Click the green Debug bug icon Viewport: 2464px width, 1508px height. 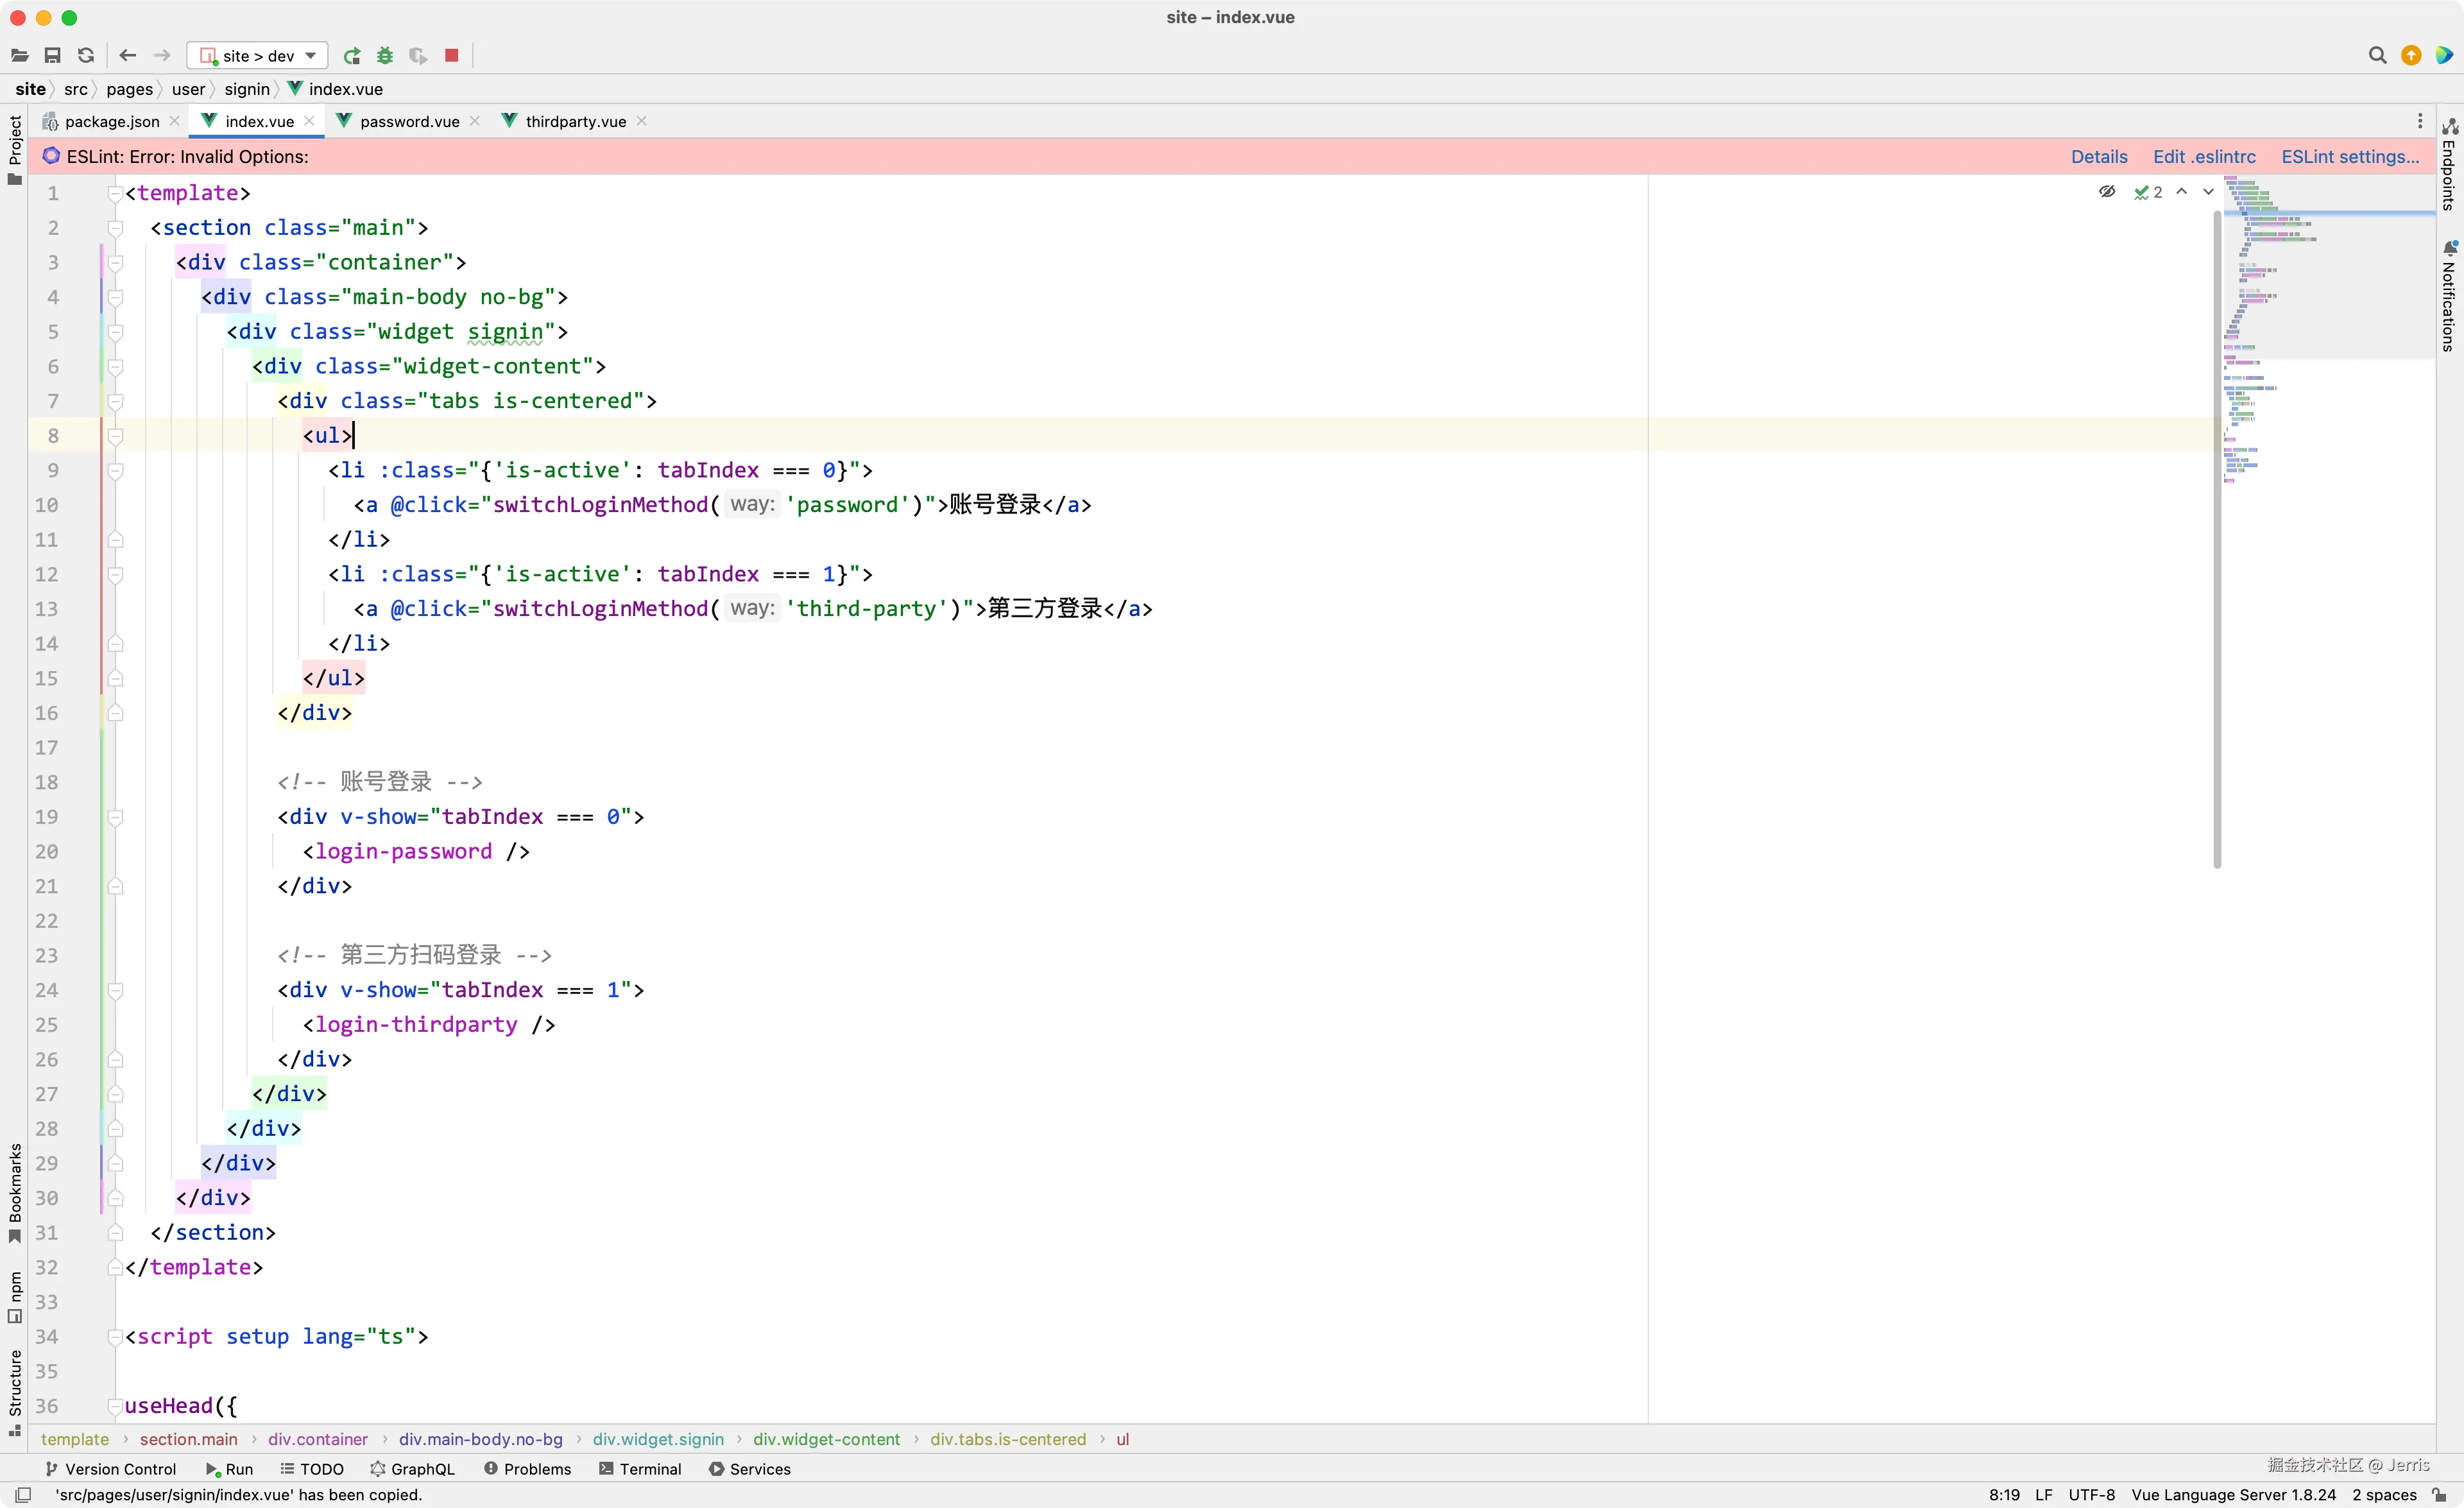[x=385, y=56]
